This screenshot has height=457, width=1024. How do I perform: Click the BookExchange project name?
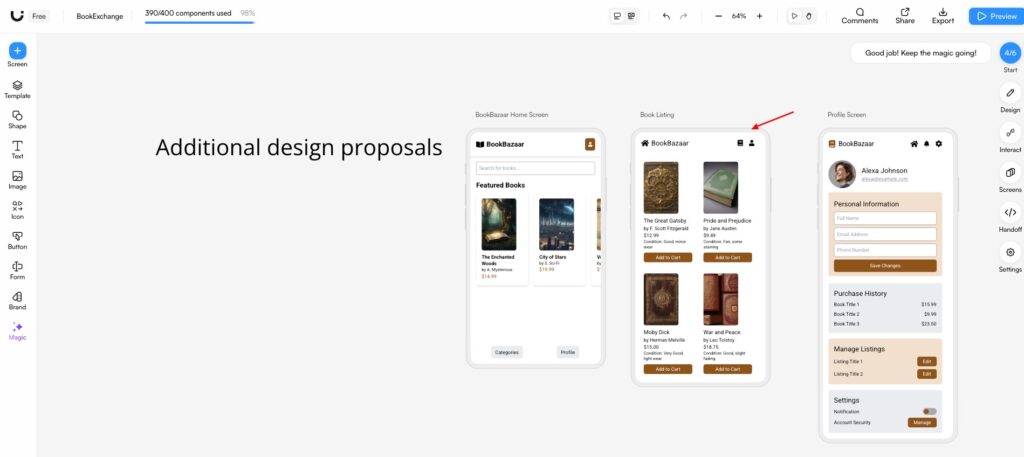click(99, 16)
